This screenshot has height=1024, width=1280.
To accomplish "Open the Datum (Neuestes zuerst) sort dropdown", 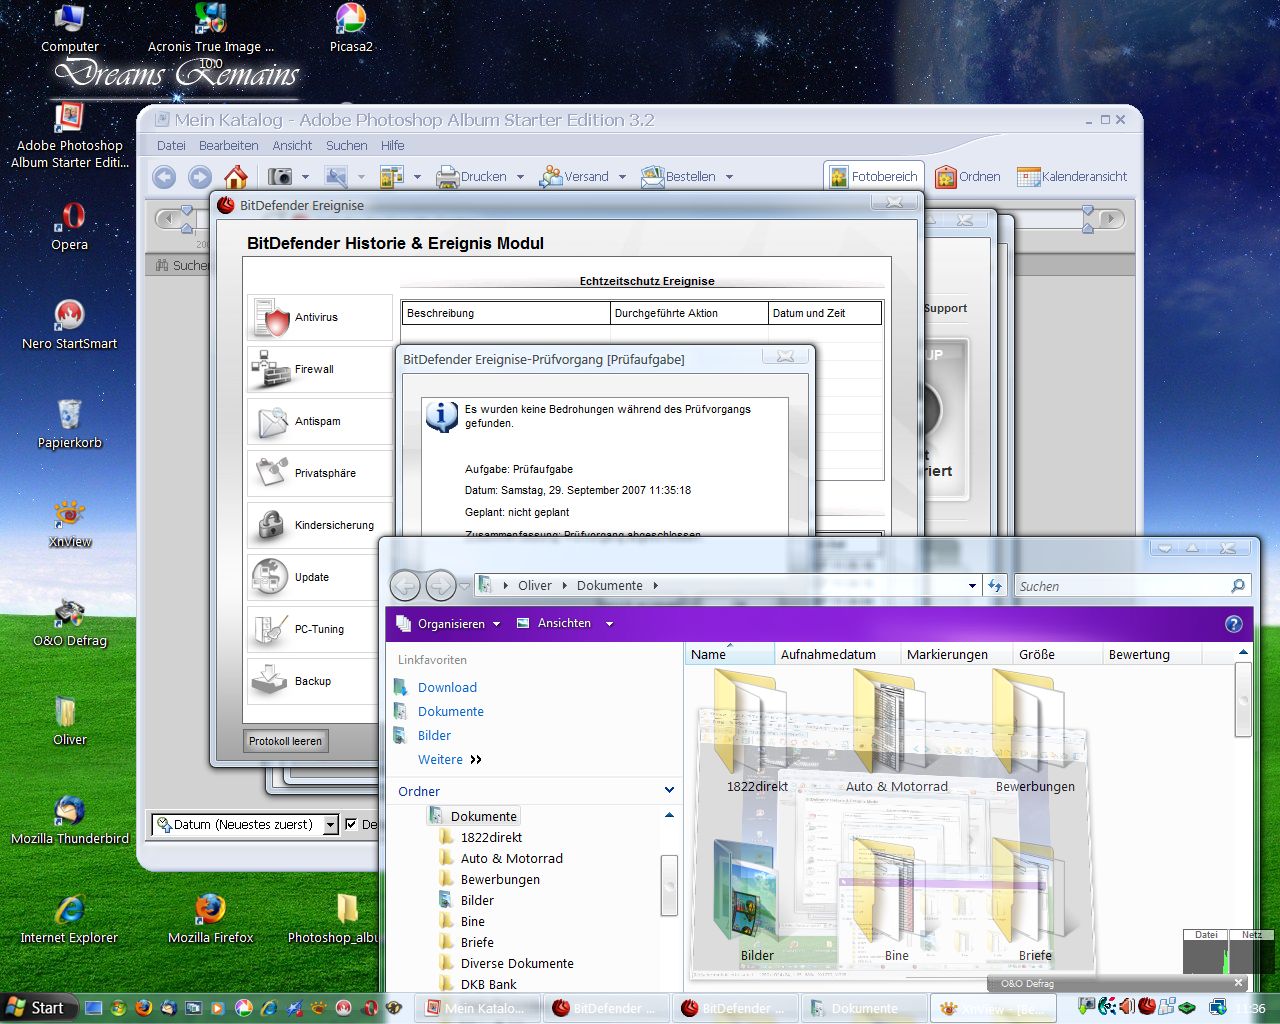I will tap(245, 825).
